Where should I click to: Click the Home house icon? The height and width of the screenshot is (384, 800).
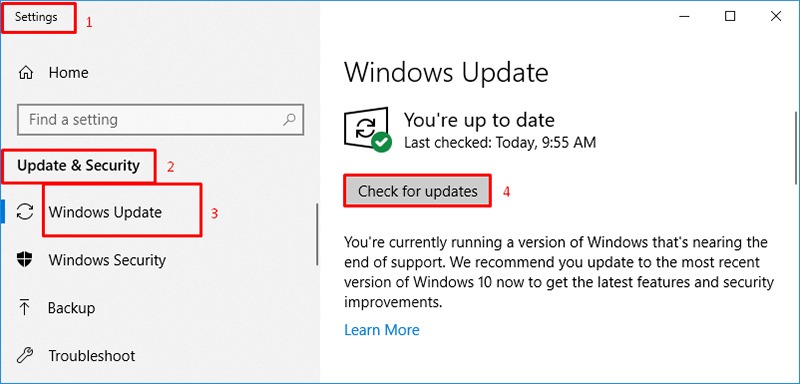[x=26, y=73]
